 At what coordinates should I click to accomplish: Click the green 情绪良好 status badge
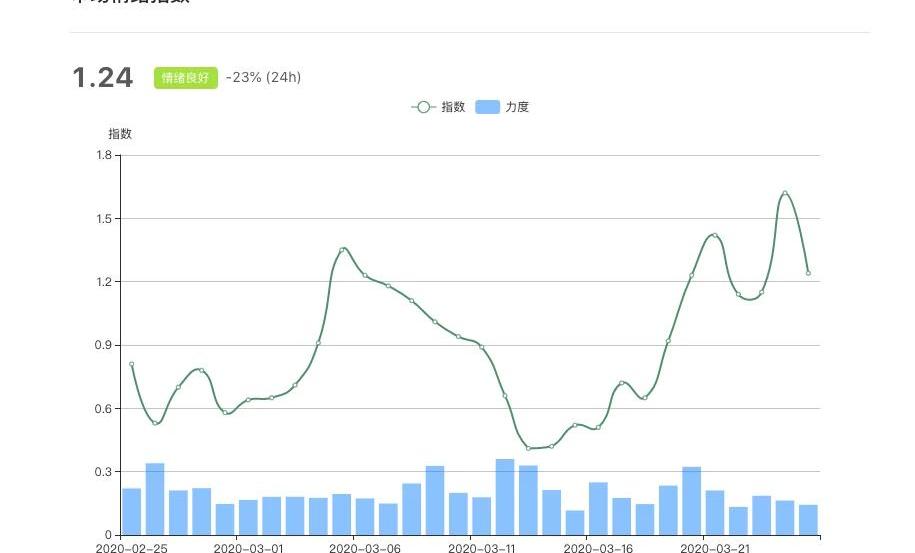point(185,78)
